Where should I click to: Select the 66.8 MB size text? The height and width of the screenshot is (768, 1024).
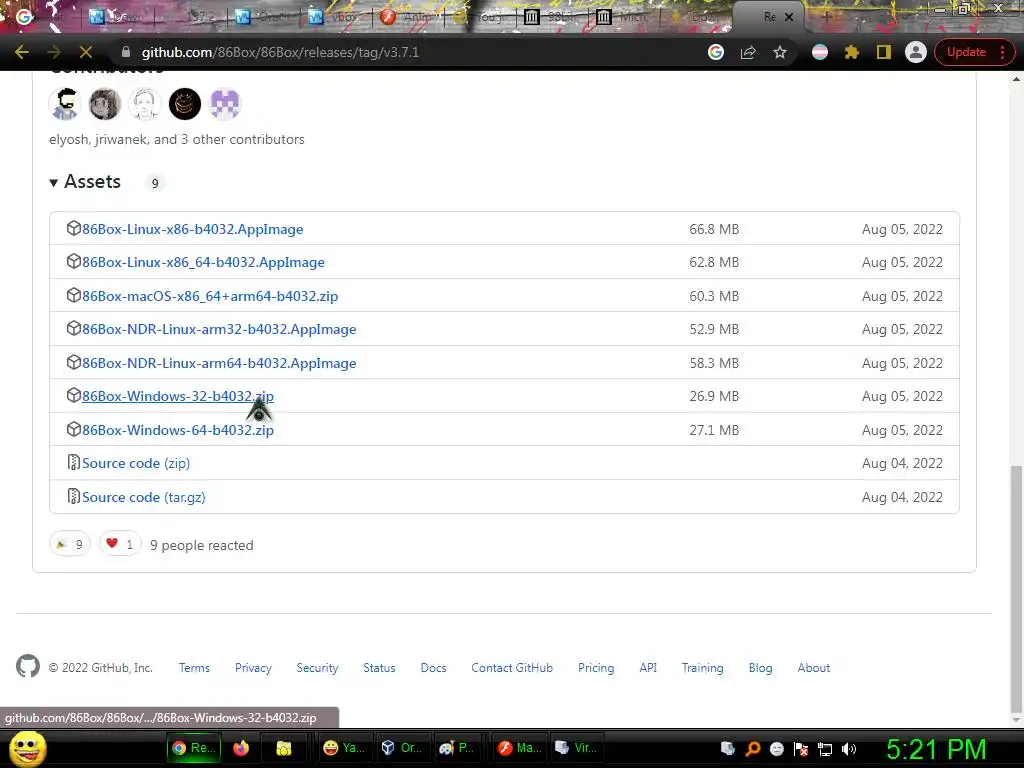click(x=714, y=229)
